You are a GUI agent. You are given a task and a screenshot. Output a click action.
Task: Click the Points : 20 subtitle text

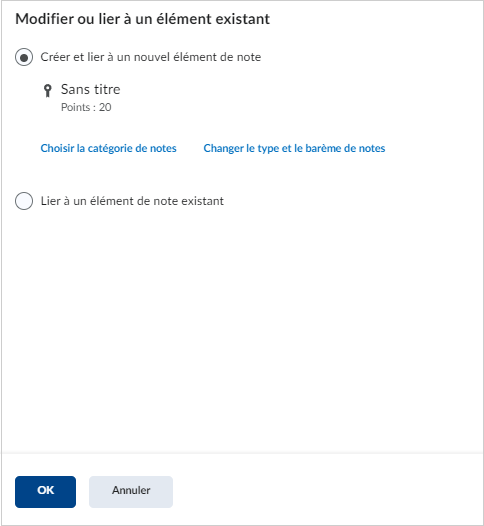[86, 107]
